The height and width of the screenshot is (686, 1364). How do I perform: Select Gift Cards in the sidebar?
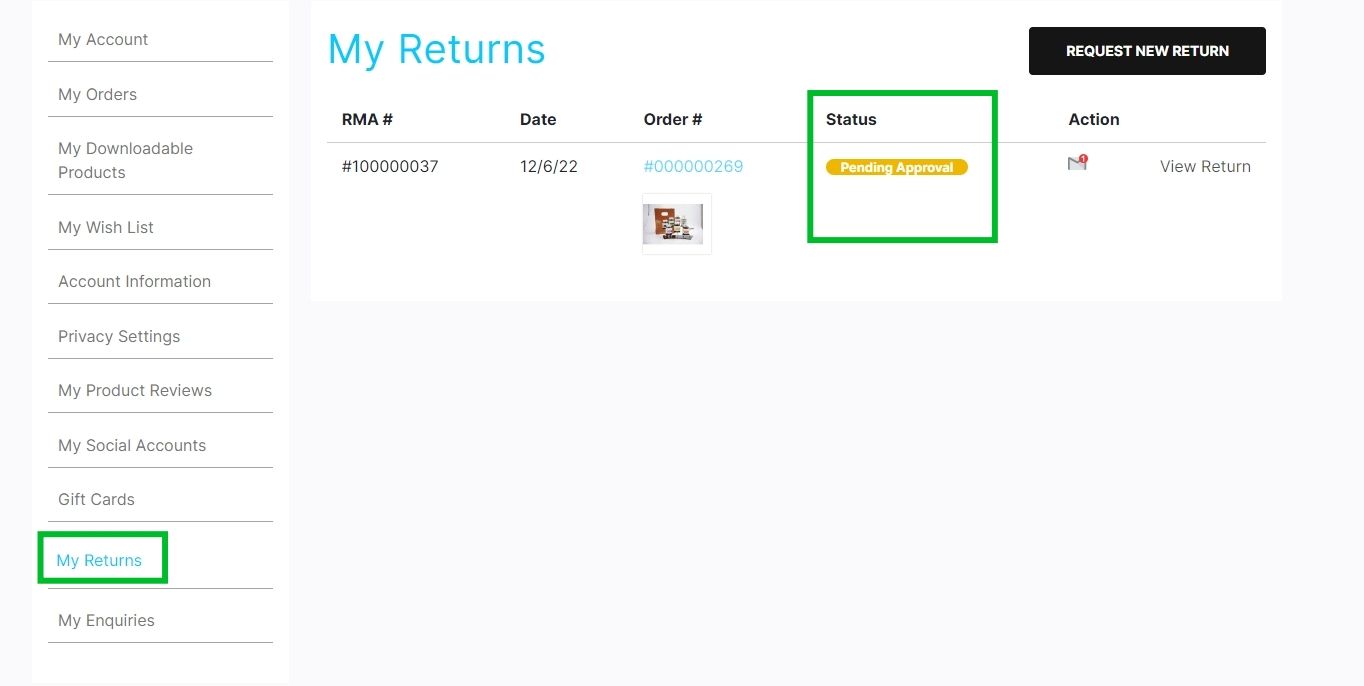click(x=96, y=500)
